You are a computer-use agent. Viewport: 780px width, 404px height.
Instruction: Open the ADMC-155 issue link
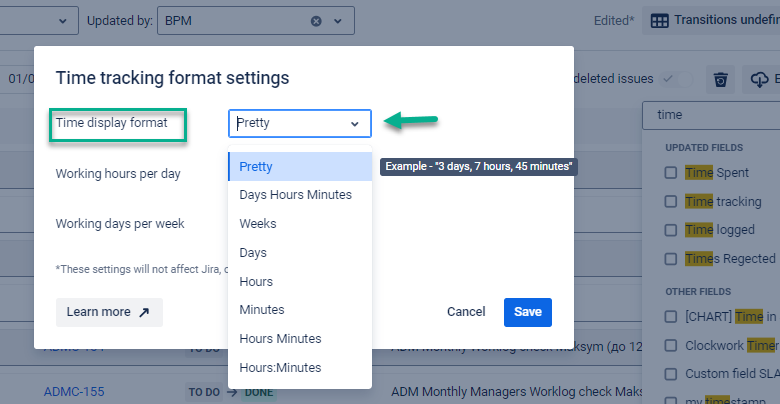[x=75, y=391]
